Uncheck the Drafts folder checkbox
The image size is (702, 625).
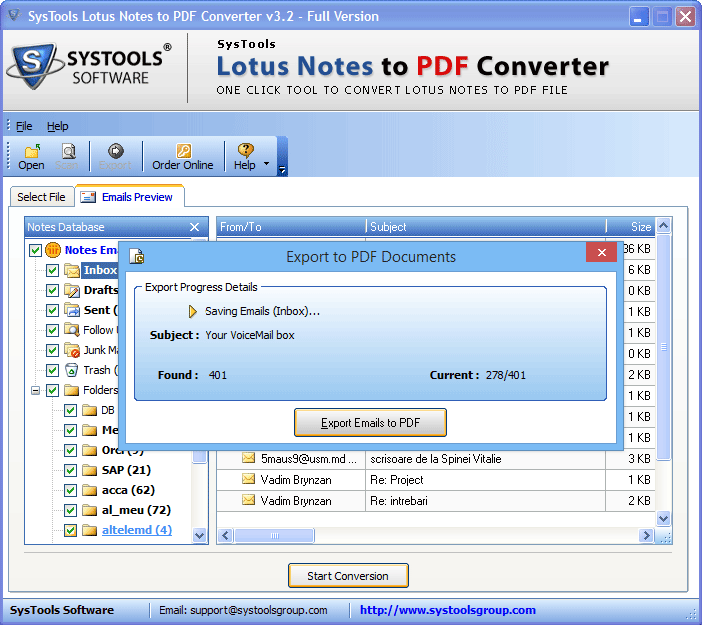point(52,291)
